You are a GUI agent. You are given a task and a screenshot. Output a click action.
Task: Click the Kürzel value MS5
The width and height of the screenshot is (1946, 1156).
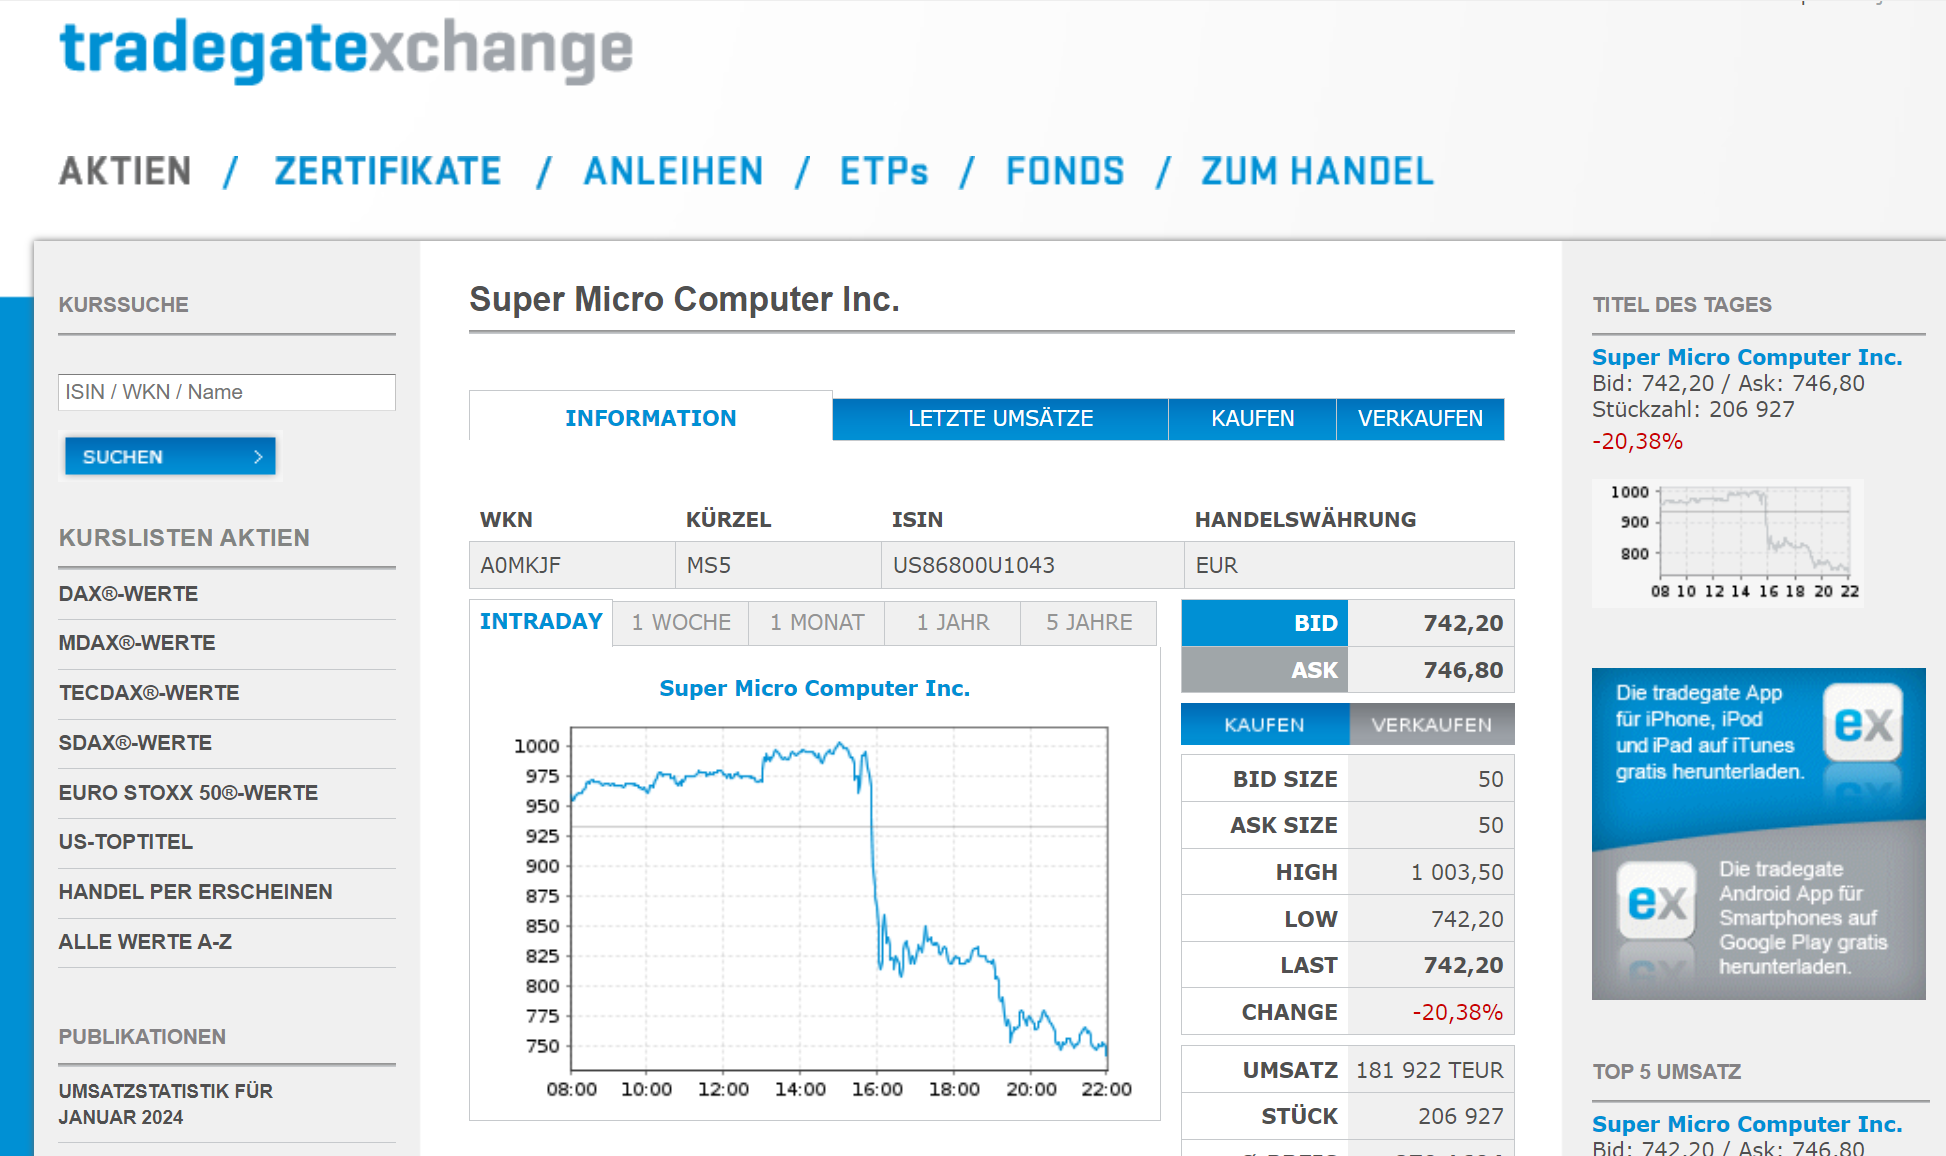coord(709,566)
